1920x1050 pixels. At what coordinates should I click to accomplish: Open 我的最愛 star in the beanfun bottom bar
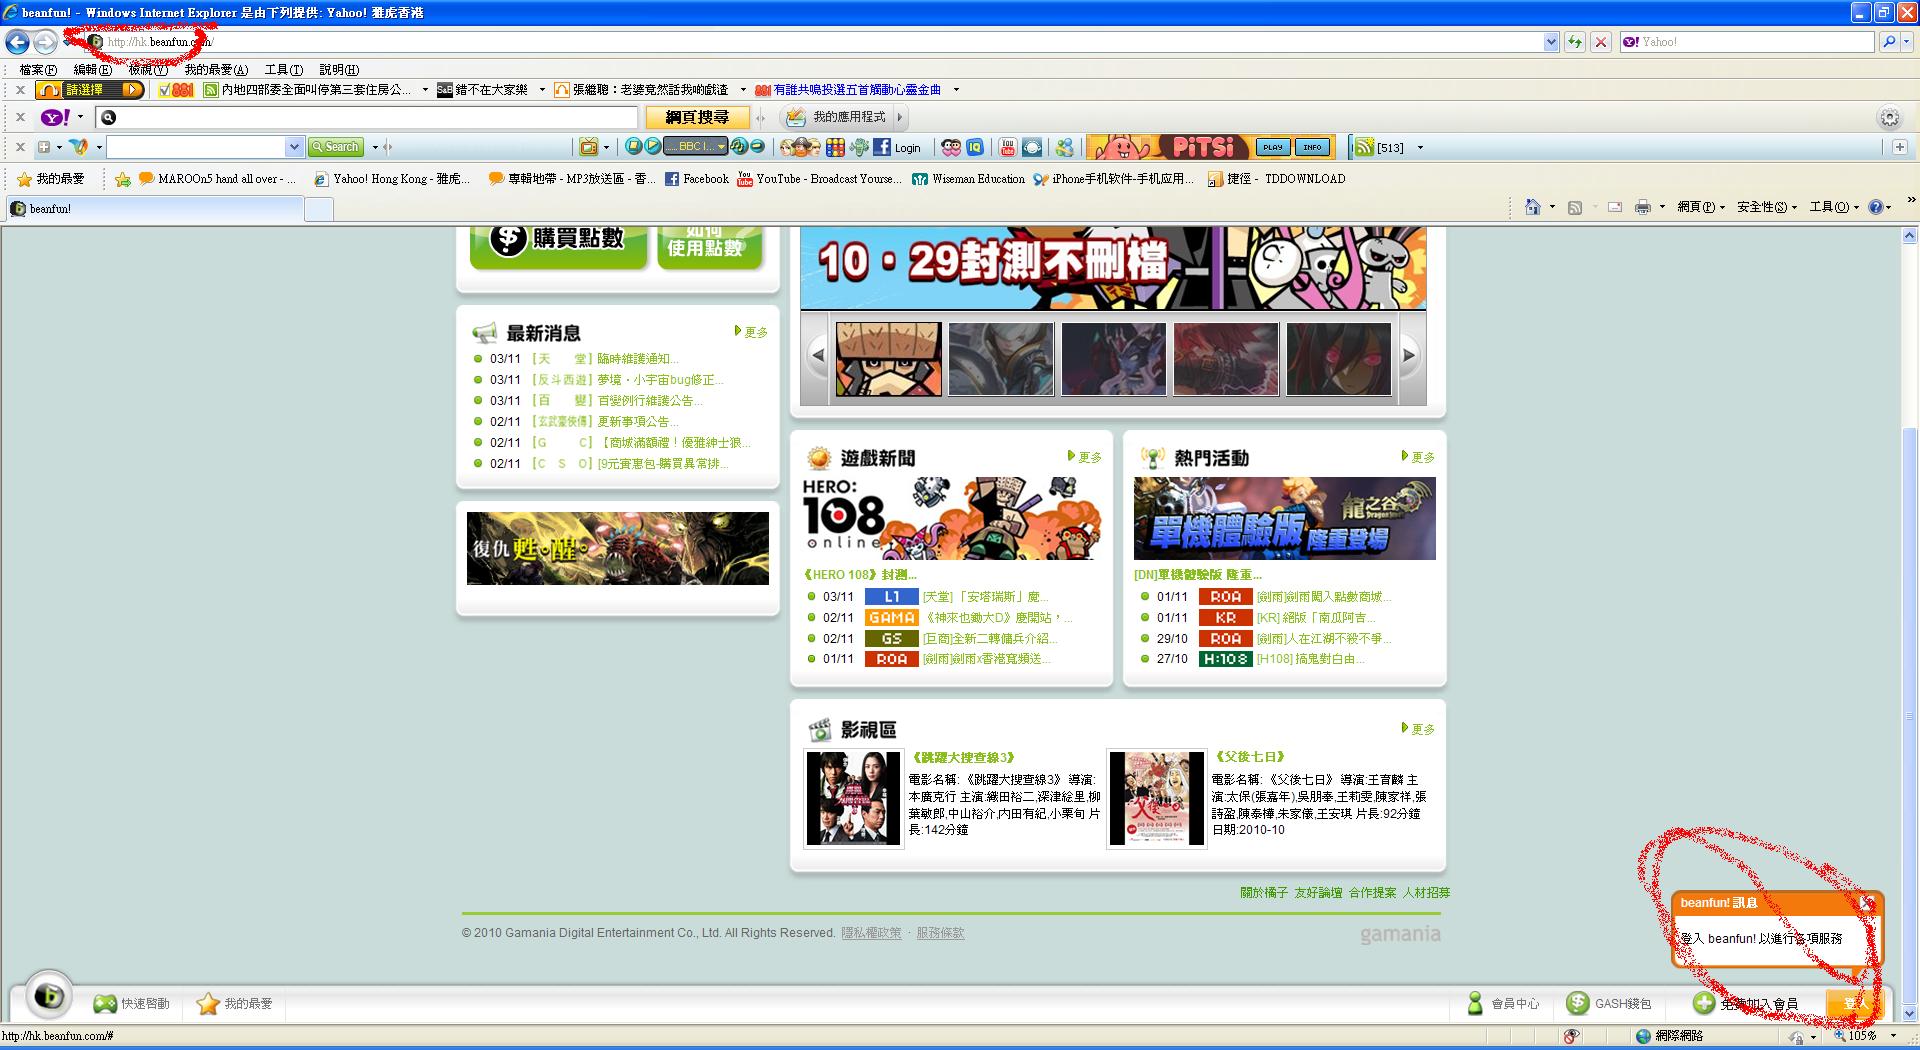coord(234,1004)
